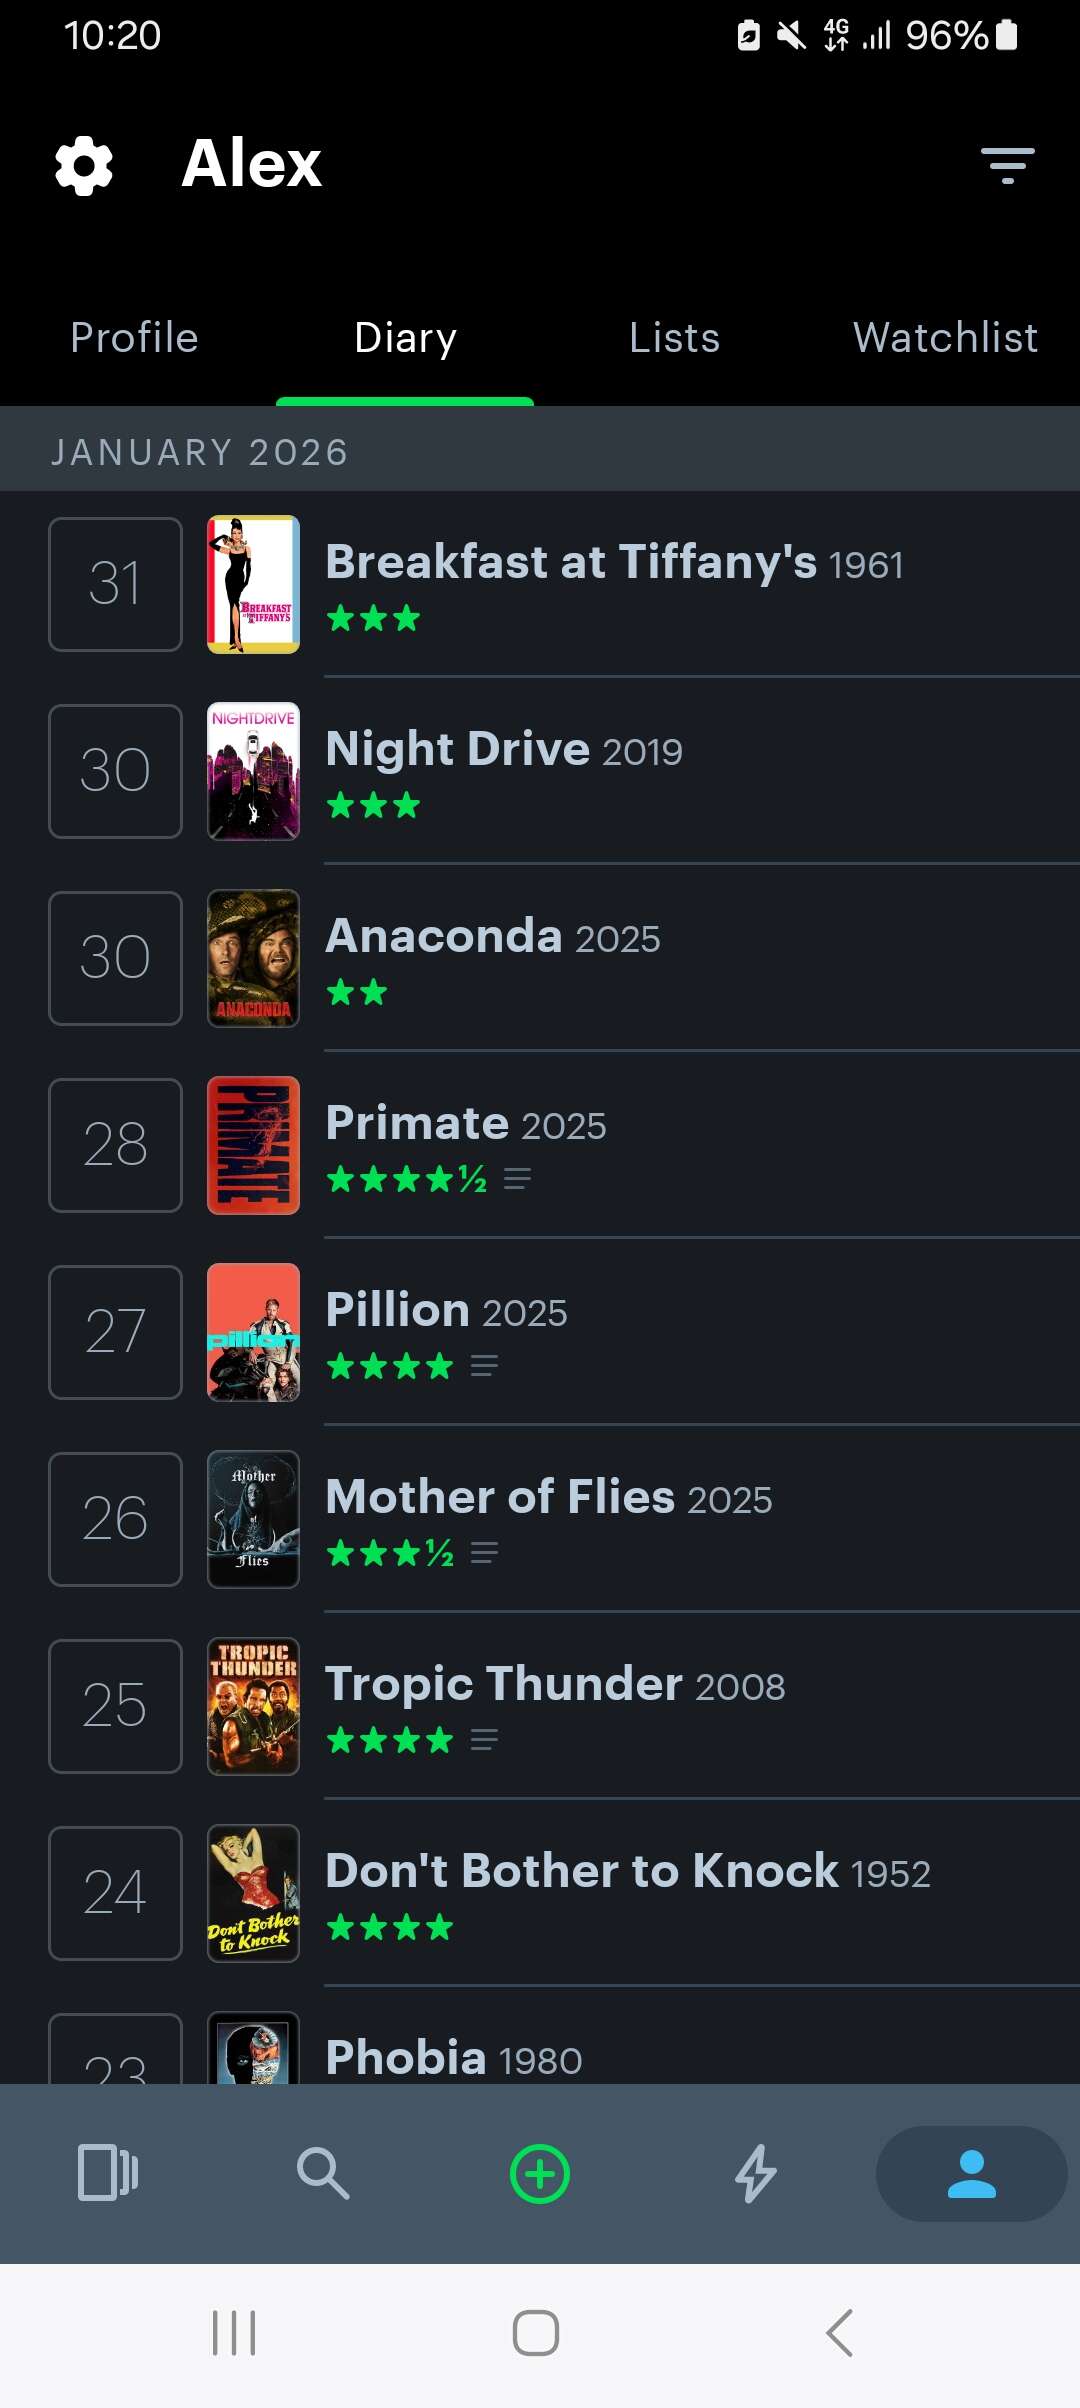
Task: Open the Don't Bother to Knock entry
Action: 628,1872
